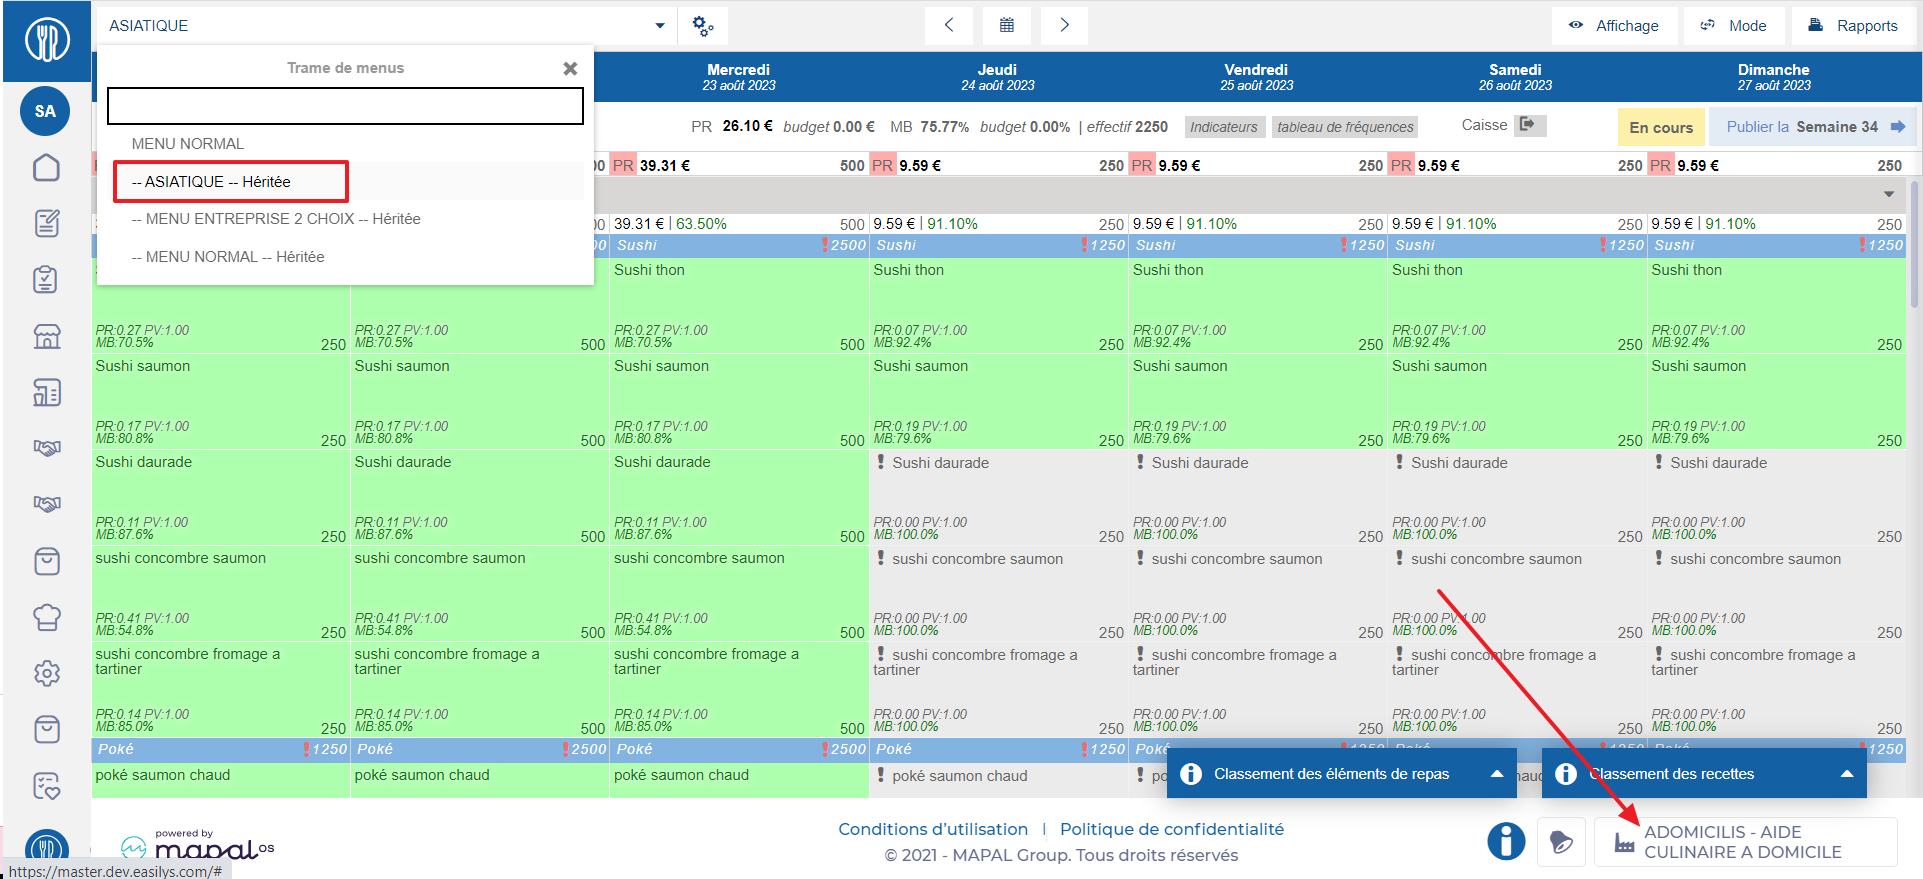1923x879 pixels.
Task: Click the blue information circle icon in the footer
Action: coord(1506,841)
